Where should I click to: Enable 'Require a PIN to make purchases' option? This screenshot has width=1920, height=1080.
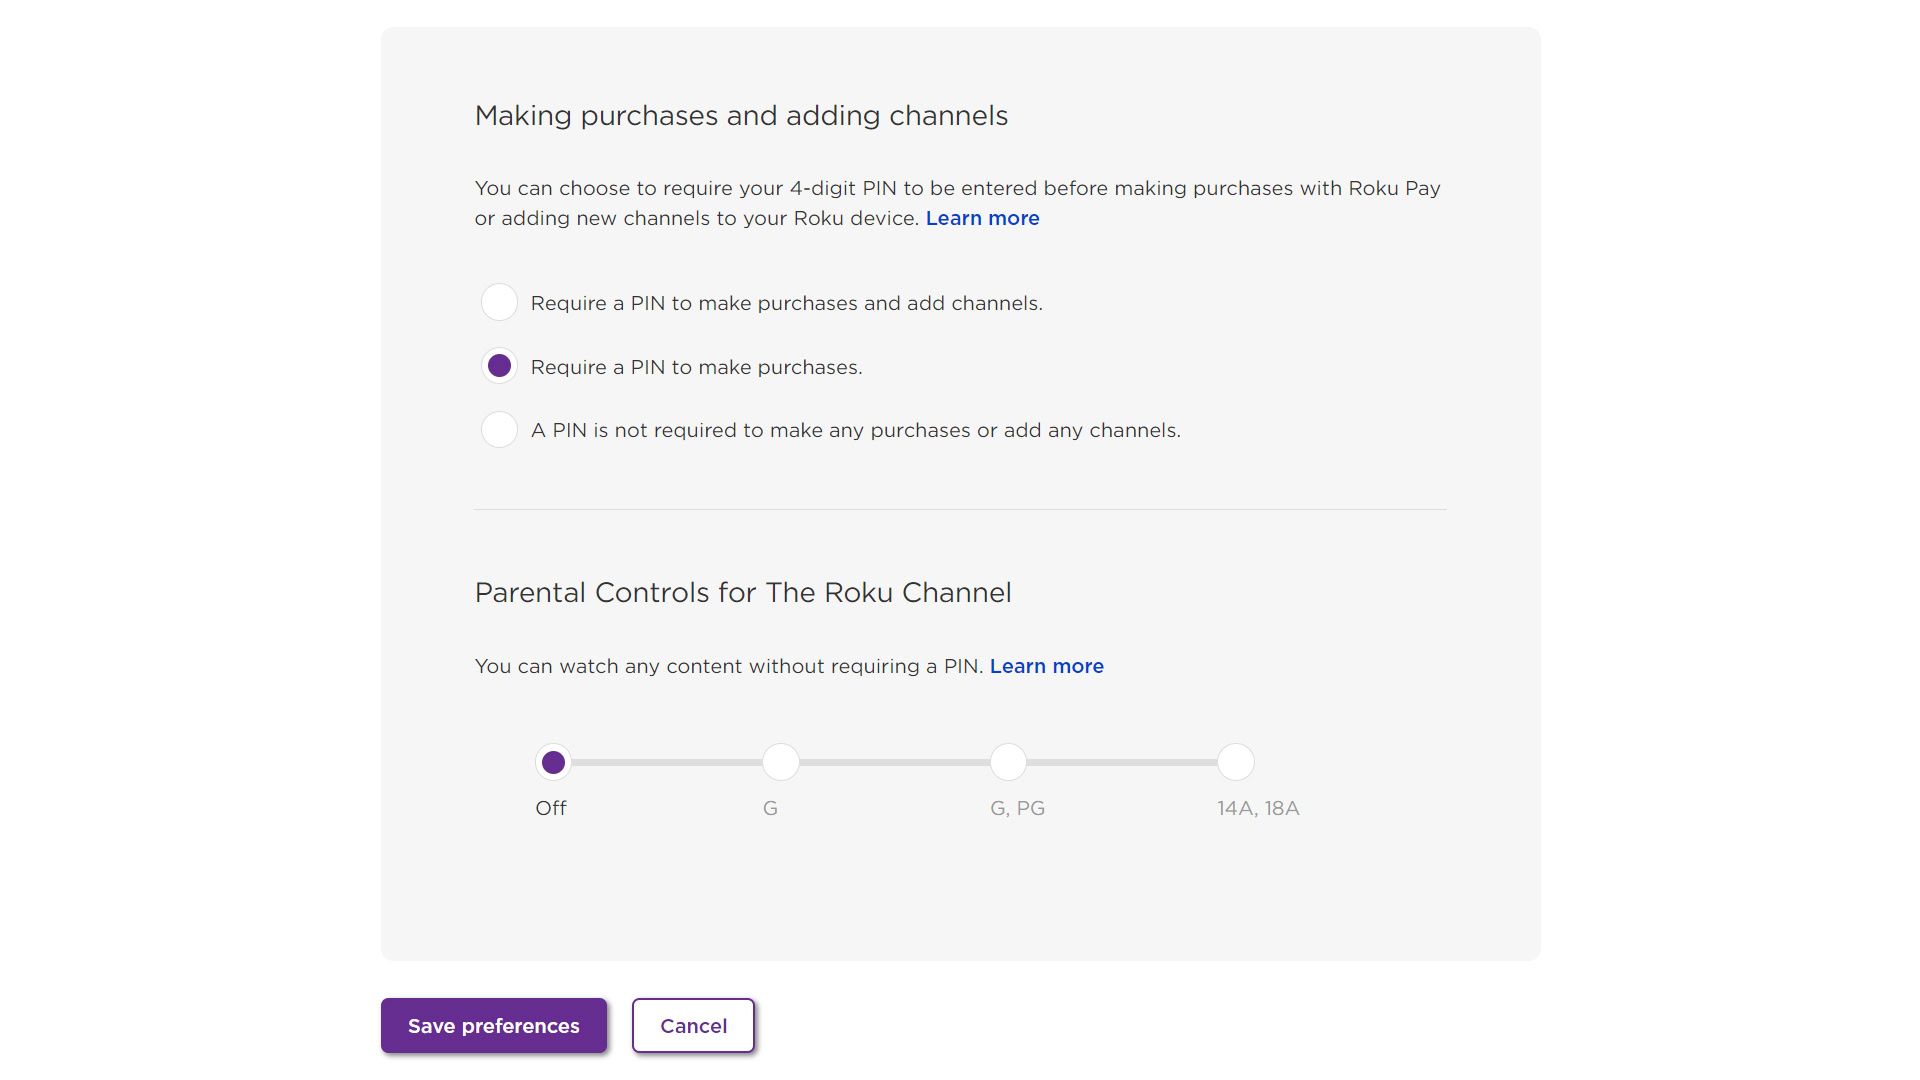pyautogui.click(x=498, y=367)
